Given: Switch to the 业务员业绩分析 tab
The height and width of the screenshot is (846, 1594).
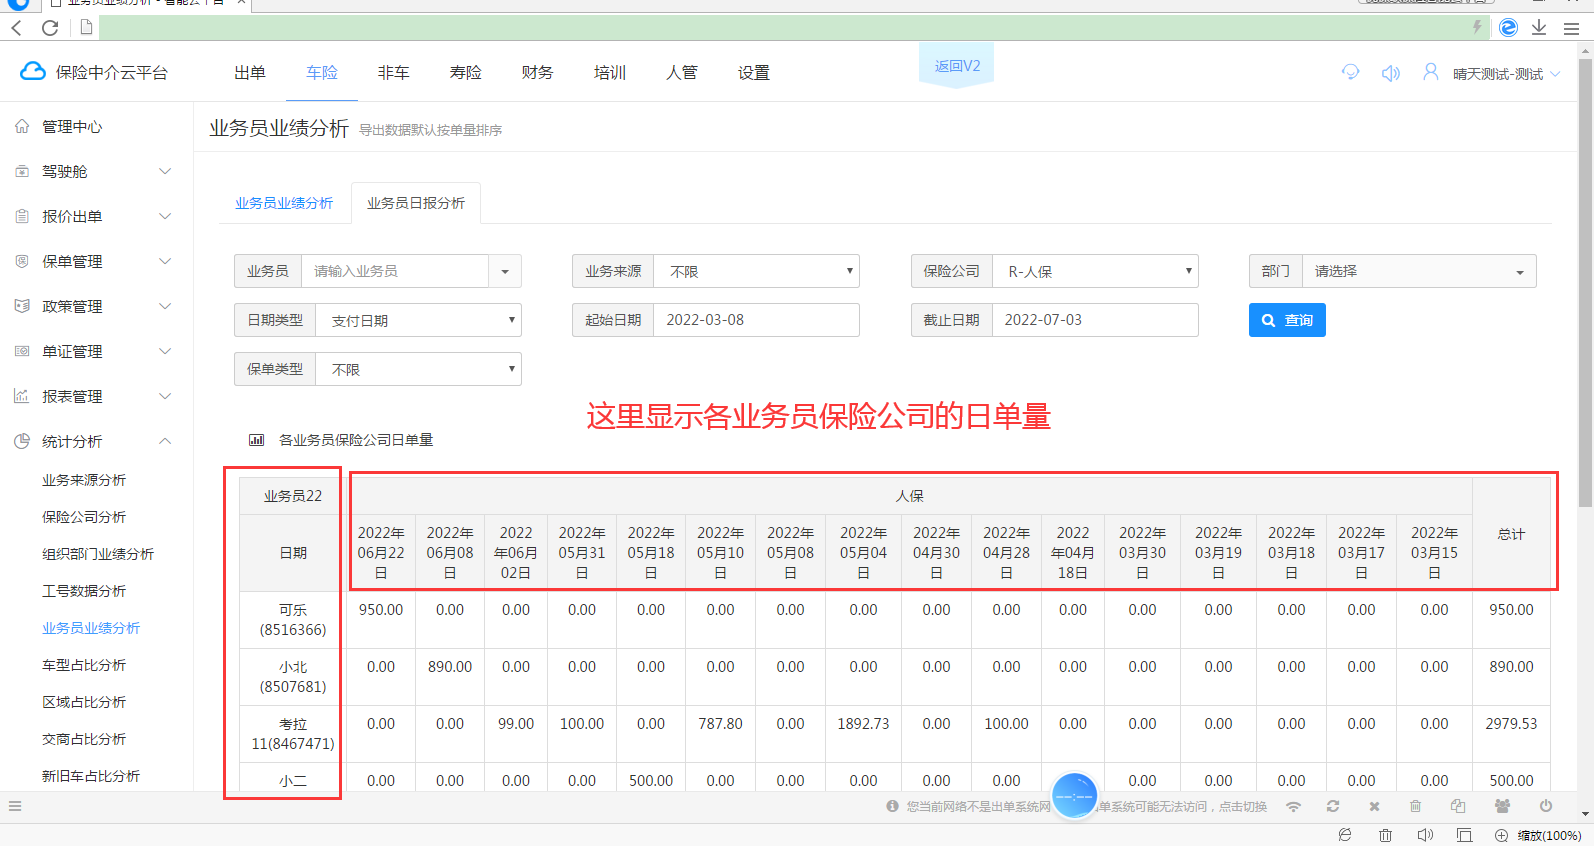Looking at the screenshot, I should click(x=284, y=203).
